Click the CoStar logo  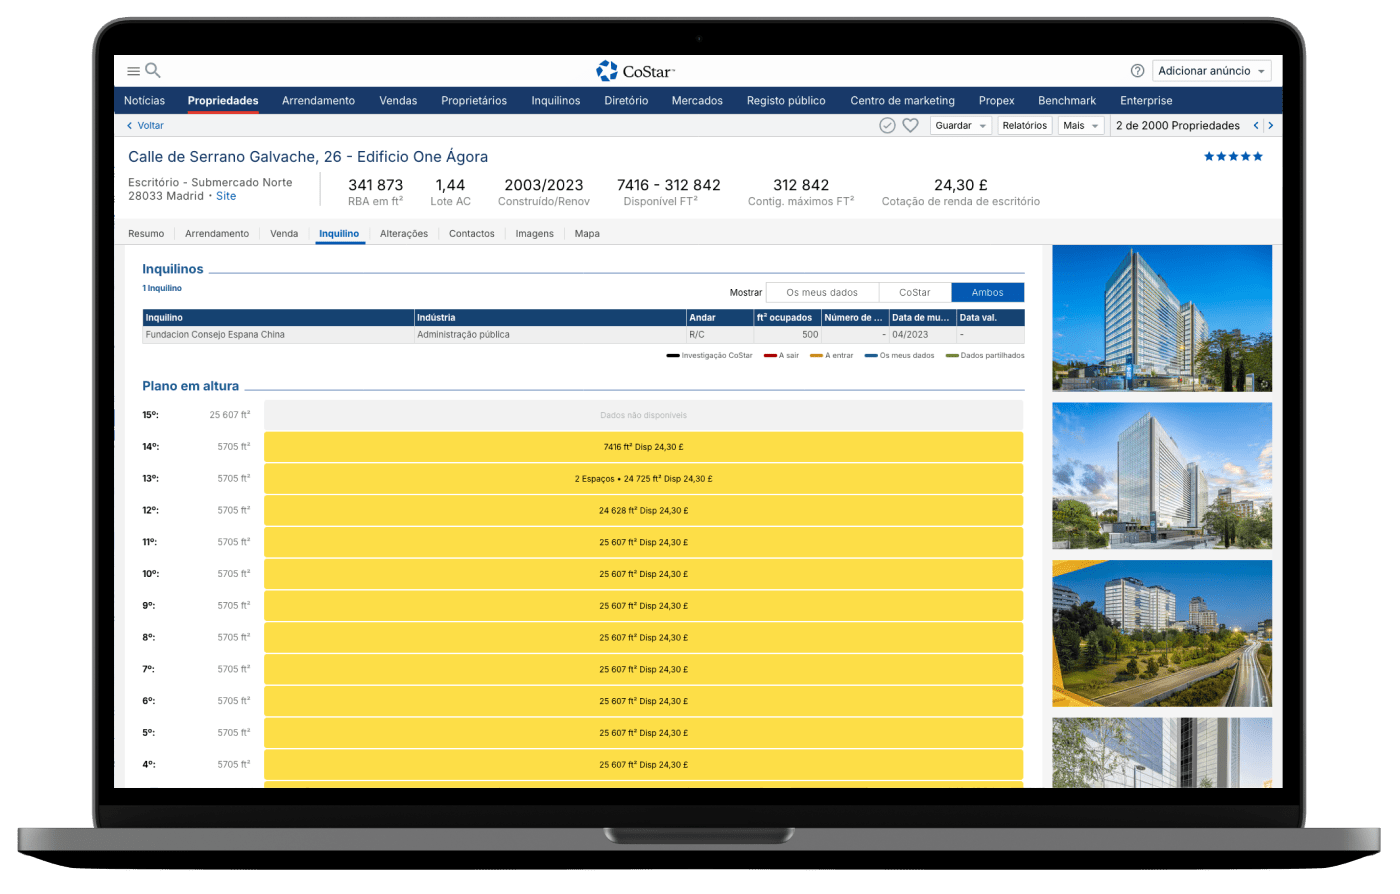[636, 71]
